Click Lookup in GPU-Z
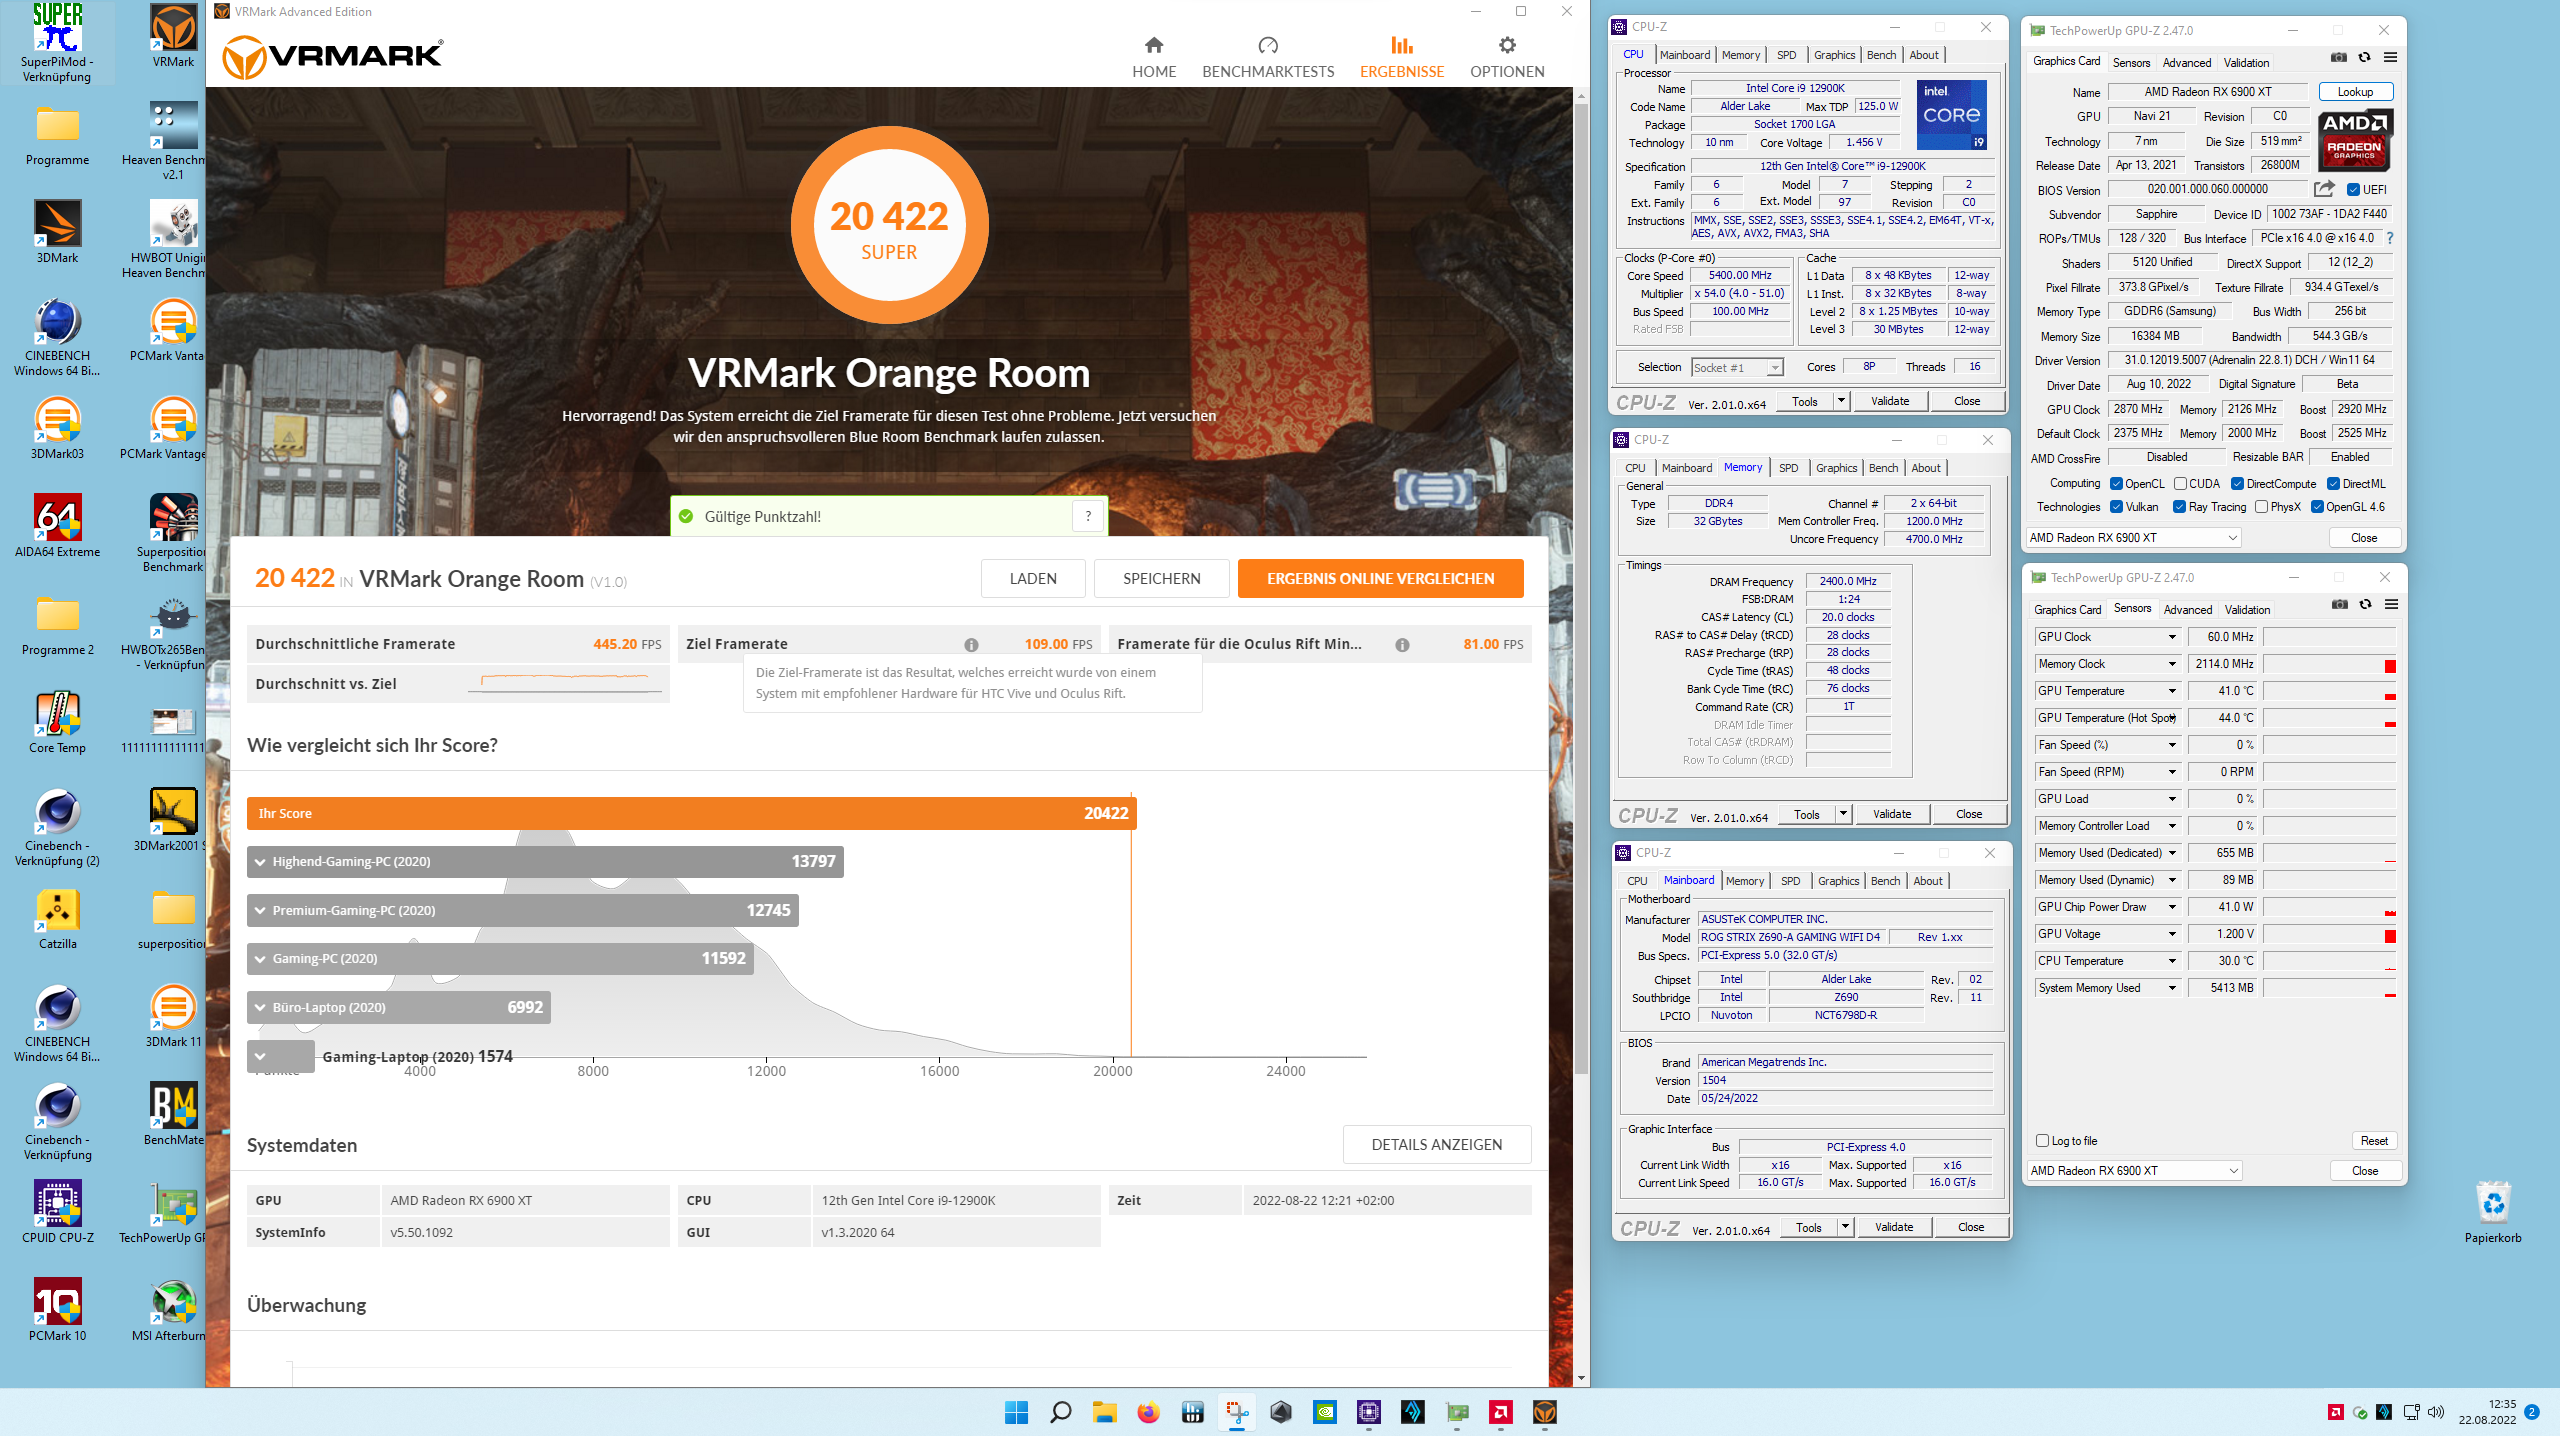2560x1436 pixels. pos(2355,92)
